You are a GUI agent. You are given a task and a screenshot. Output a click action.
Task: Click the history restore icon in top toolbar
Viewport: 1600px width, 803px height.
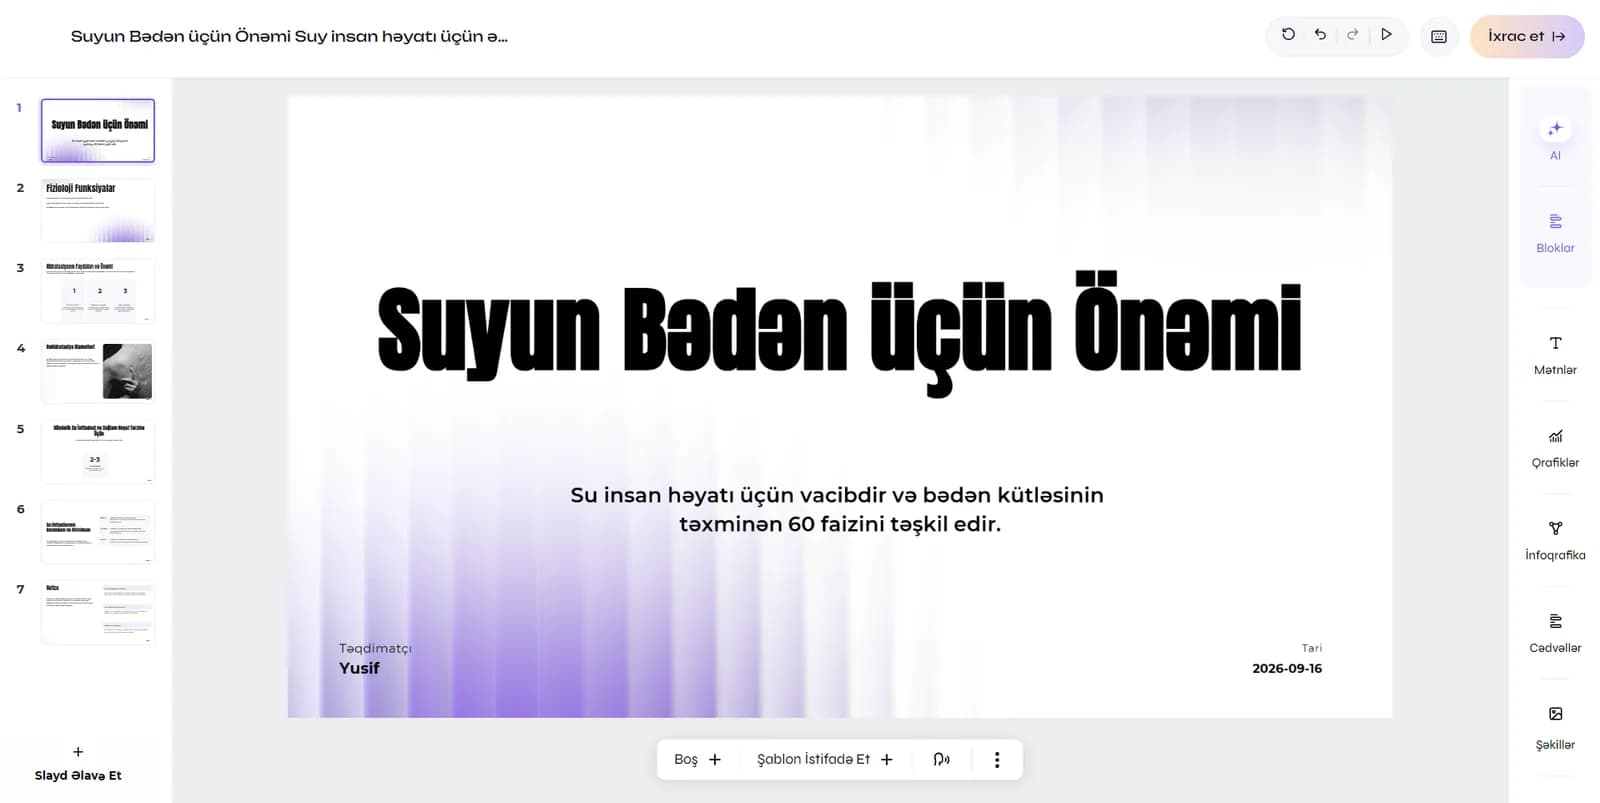1288,35
